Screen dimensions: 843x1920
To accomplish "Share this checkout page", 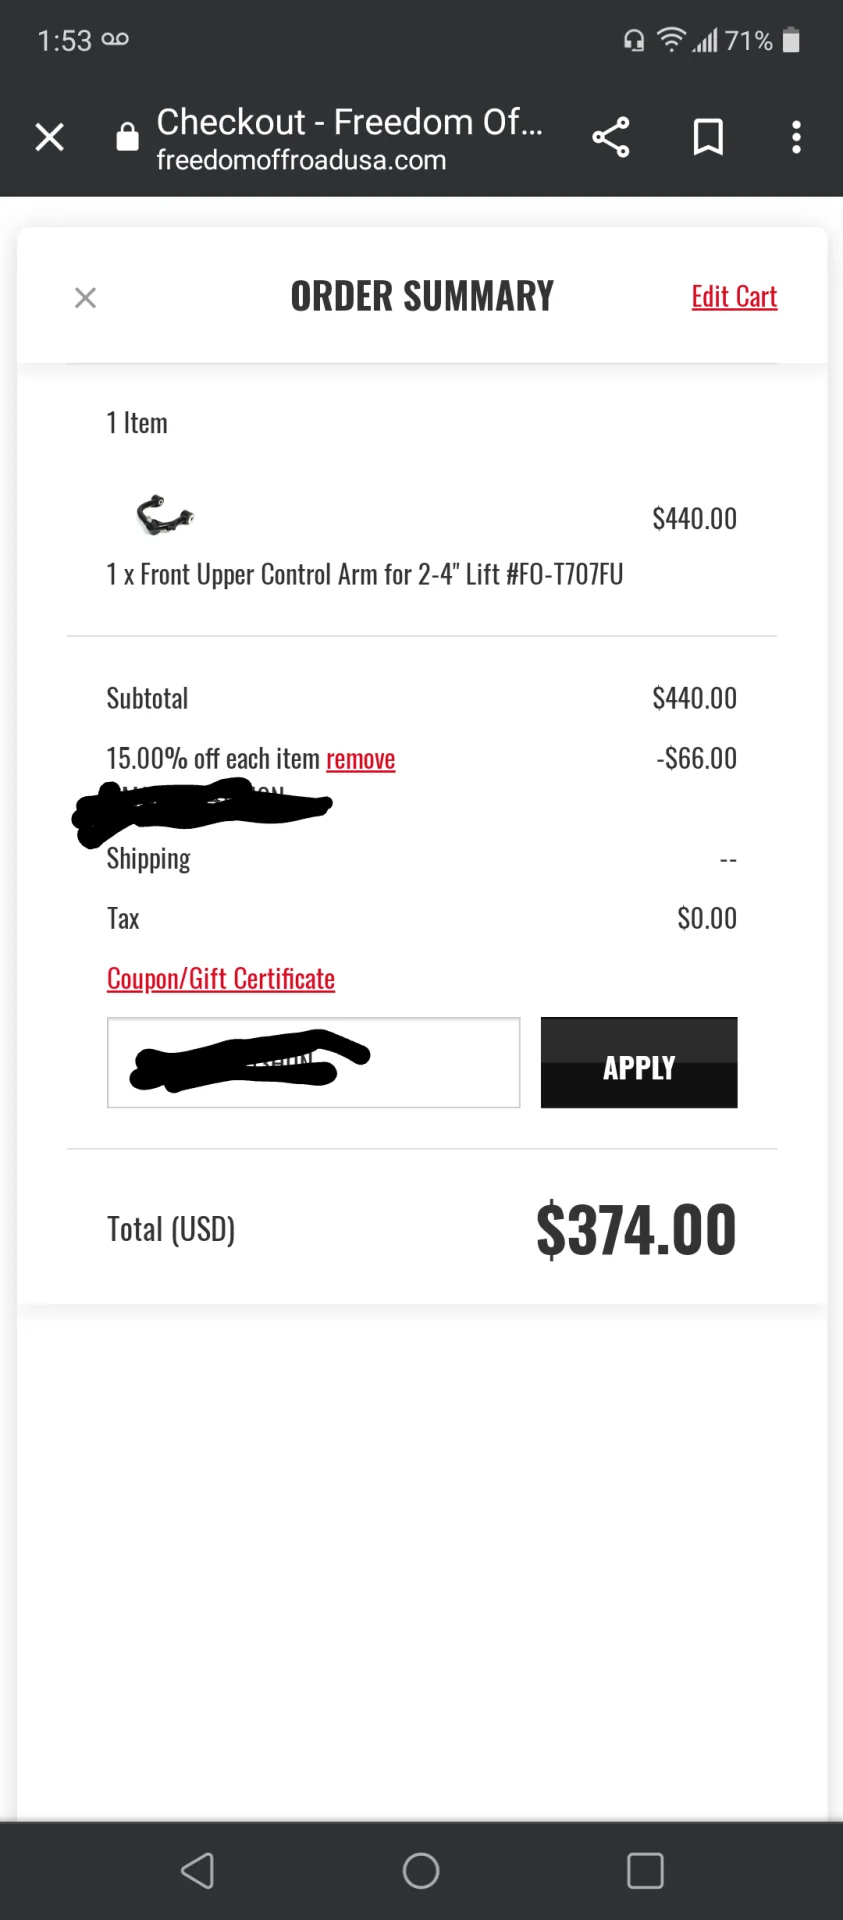I will pyautogui.click(x=611, y=137).
